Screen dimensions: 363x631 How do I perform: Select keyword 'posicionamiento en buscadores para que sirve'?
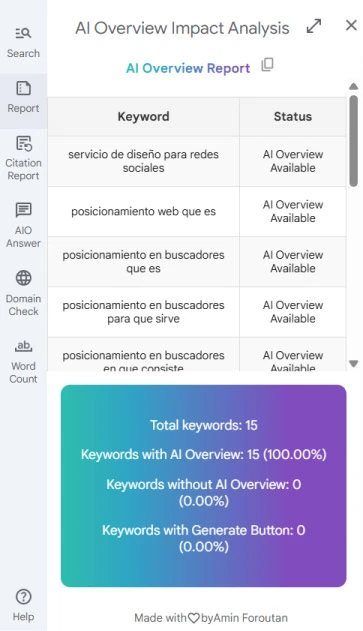coord(143,312)
